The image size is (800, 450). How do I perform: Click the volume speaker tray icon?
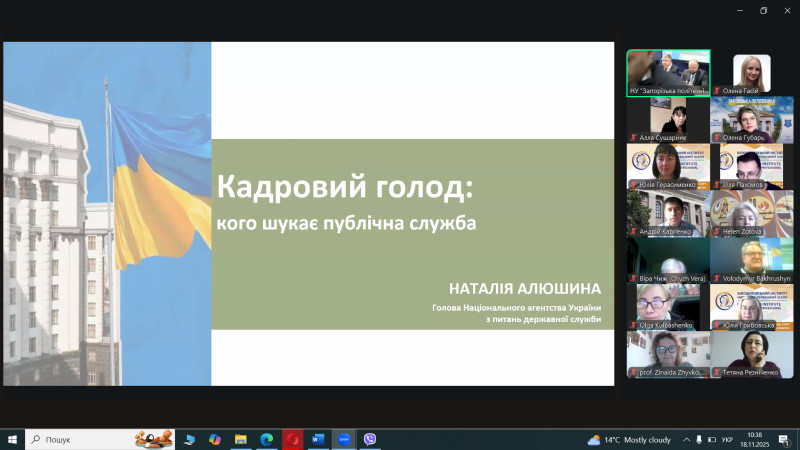(712, 439)
